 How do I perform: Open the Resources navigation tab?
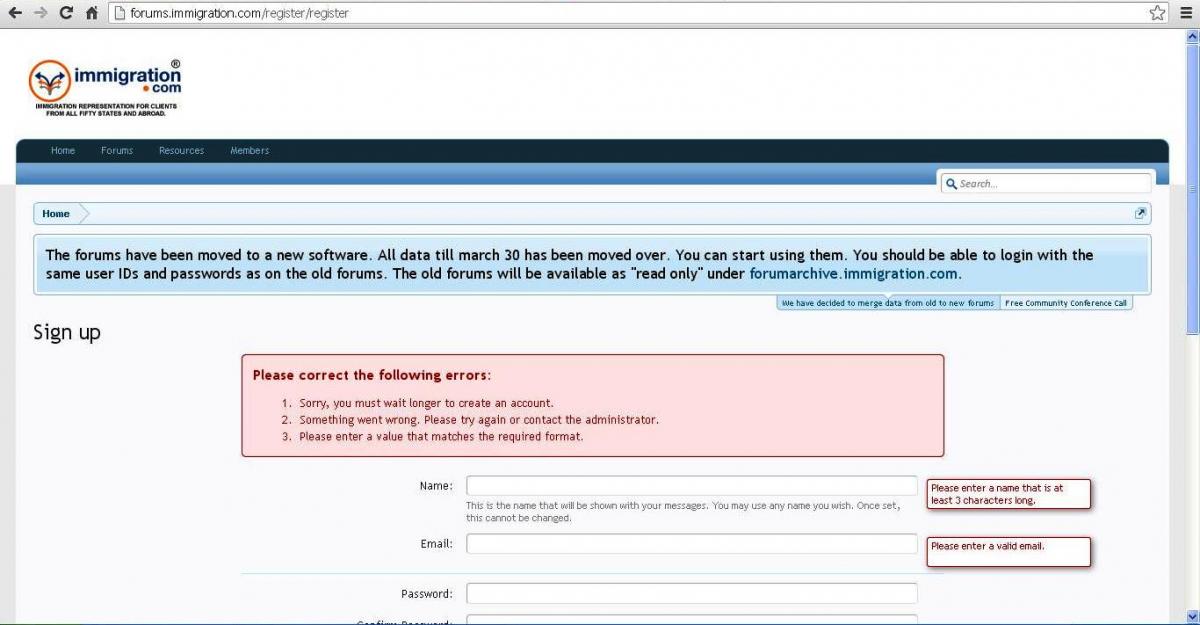[x=181, y=151]
